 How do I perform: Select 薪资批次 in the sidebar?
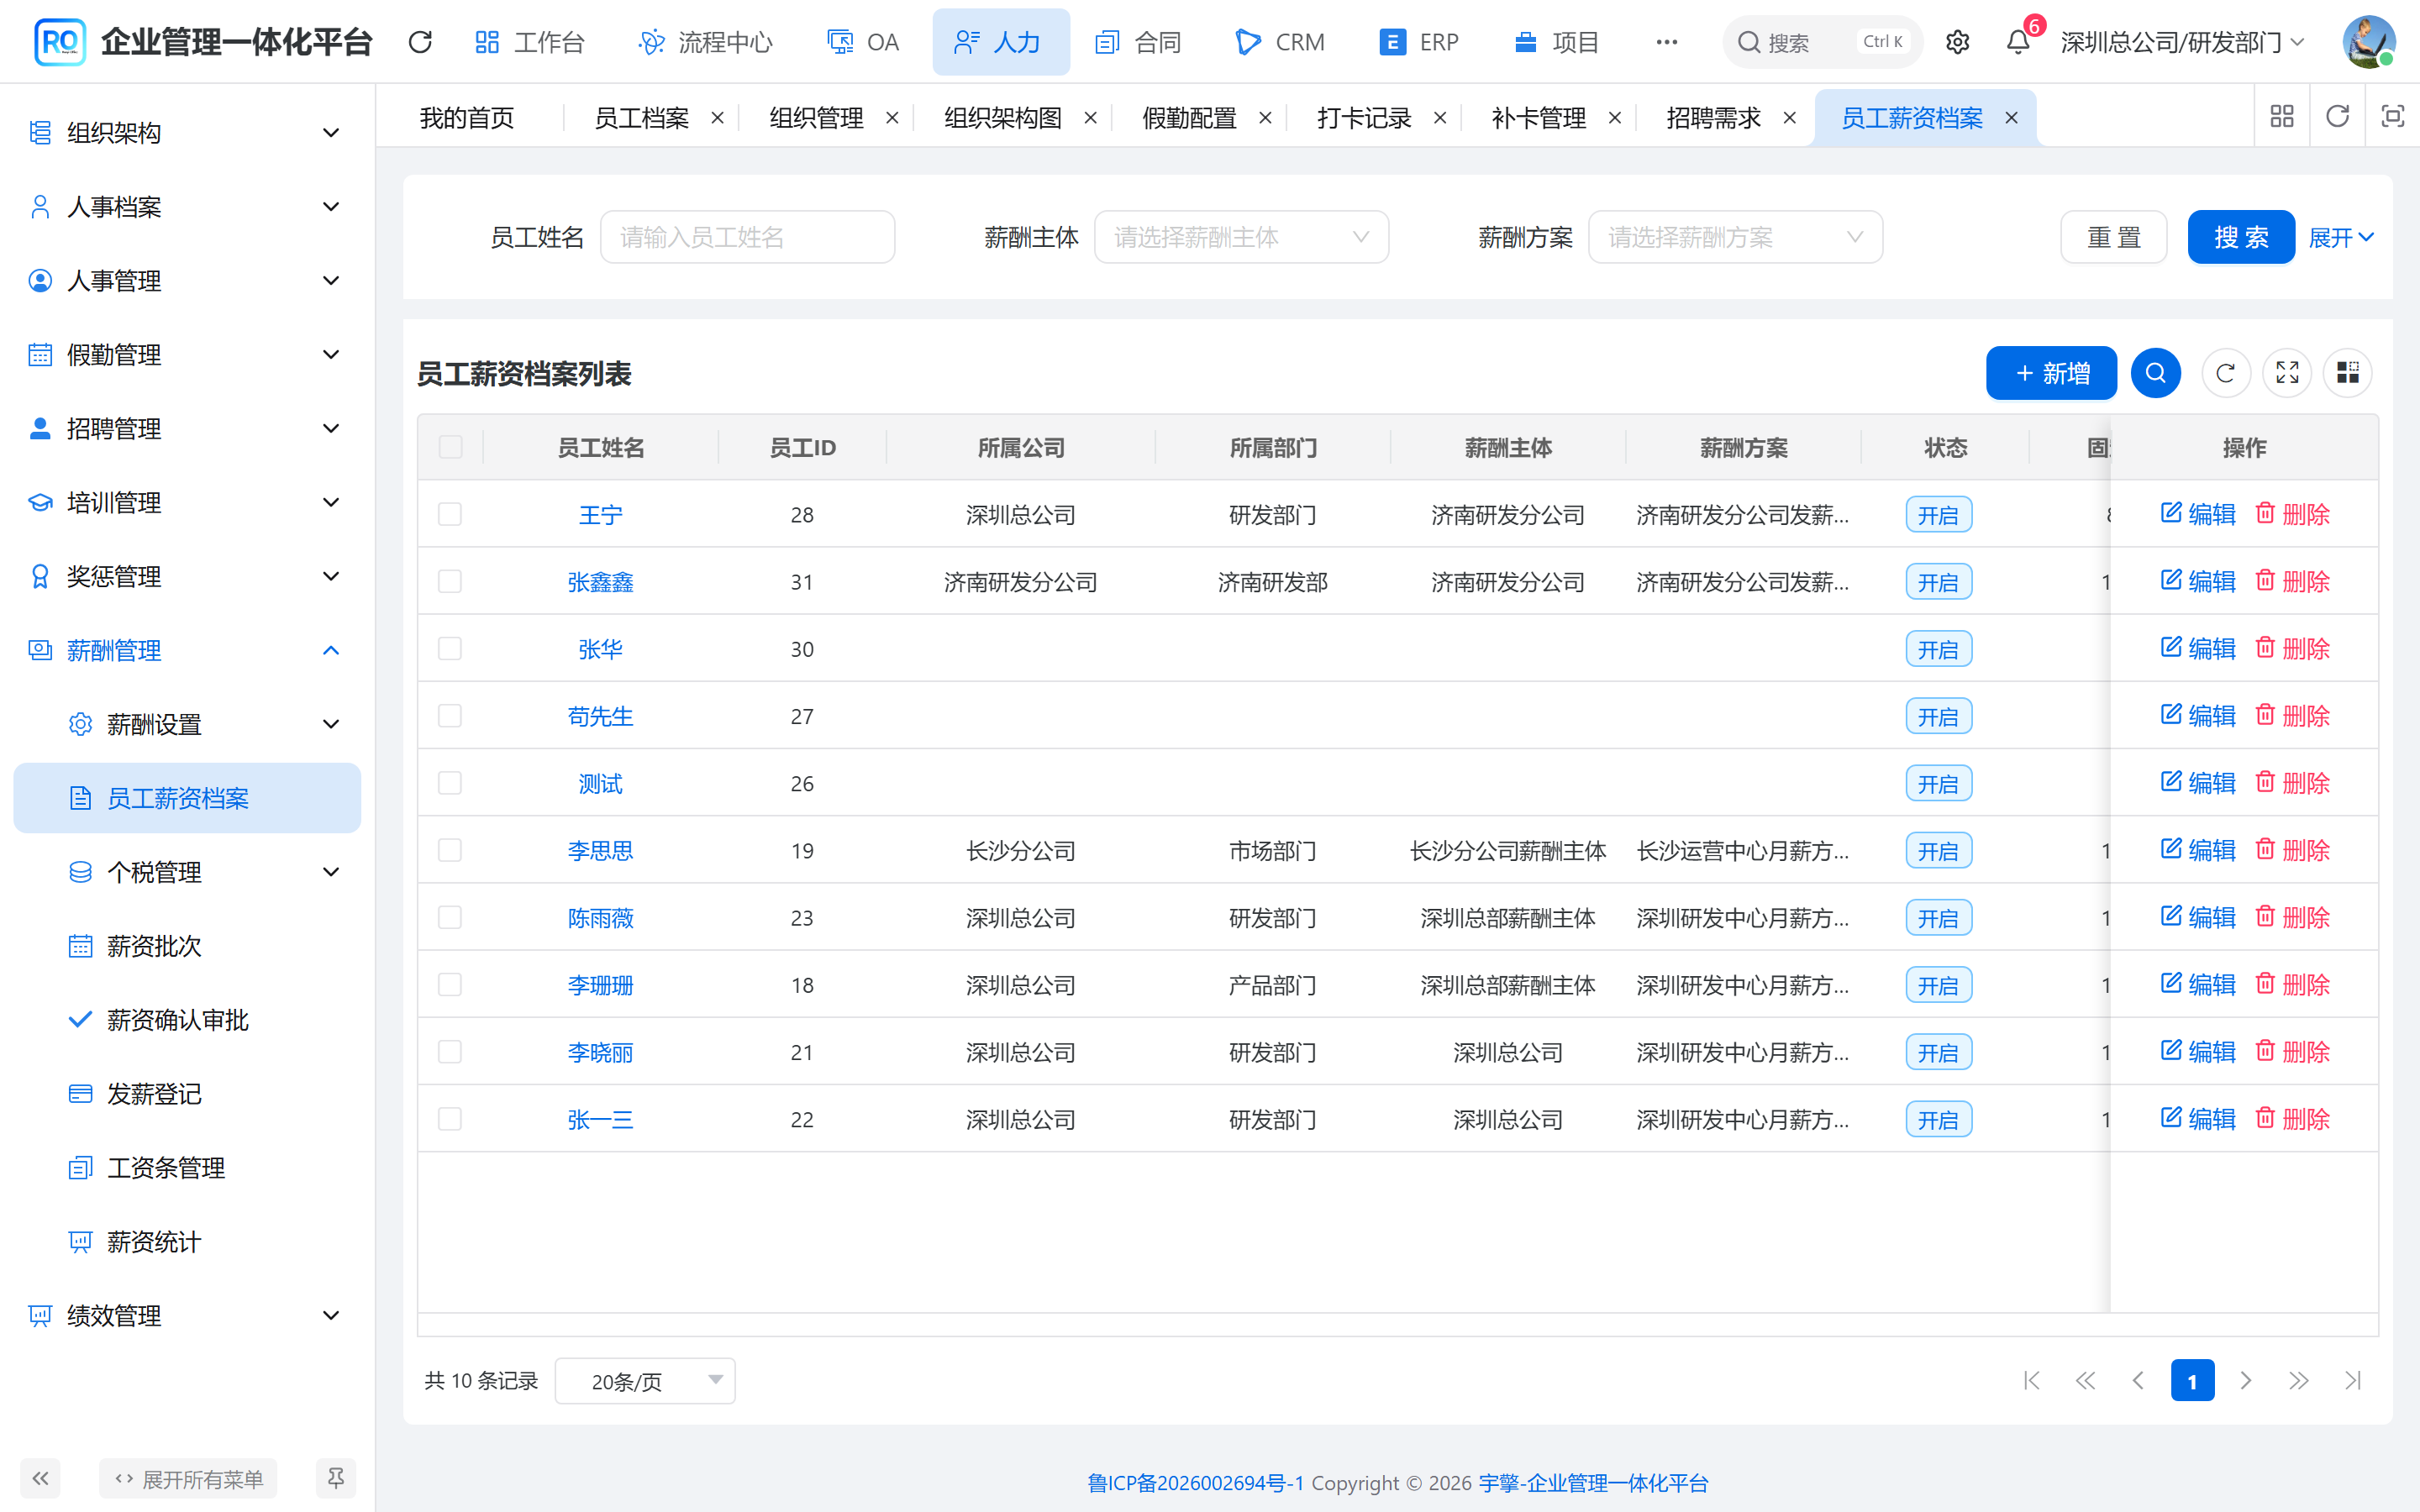coord(187,946)
